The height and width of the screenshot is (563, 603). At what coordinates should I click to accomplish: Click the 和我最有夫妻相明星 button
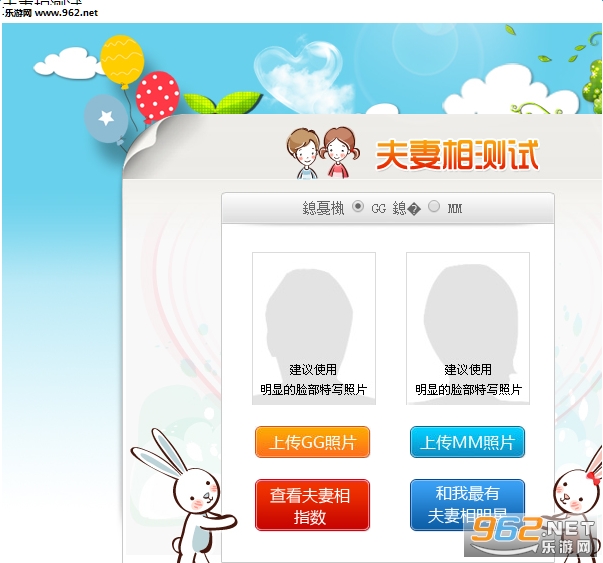coord(467,505)
